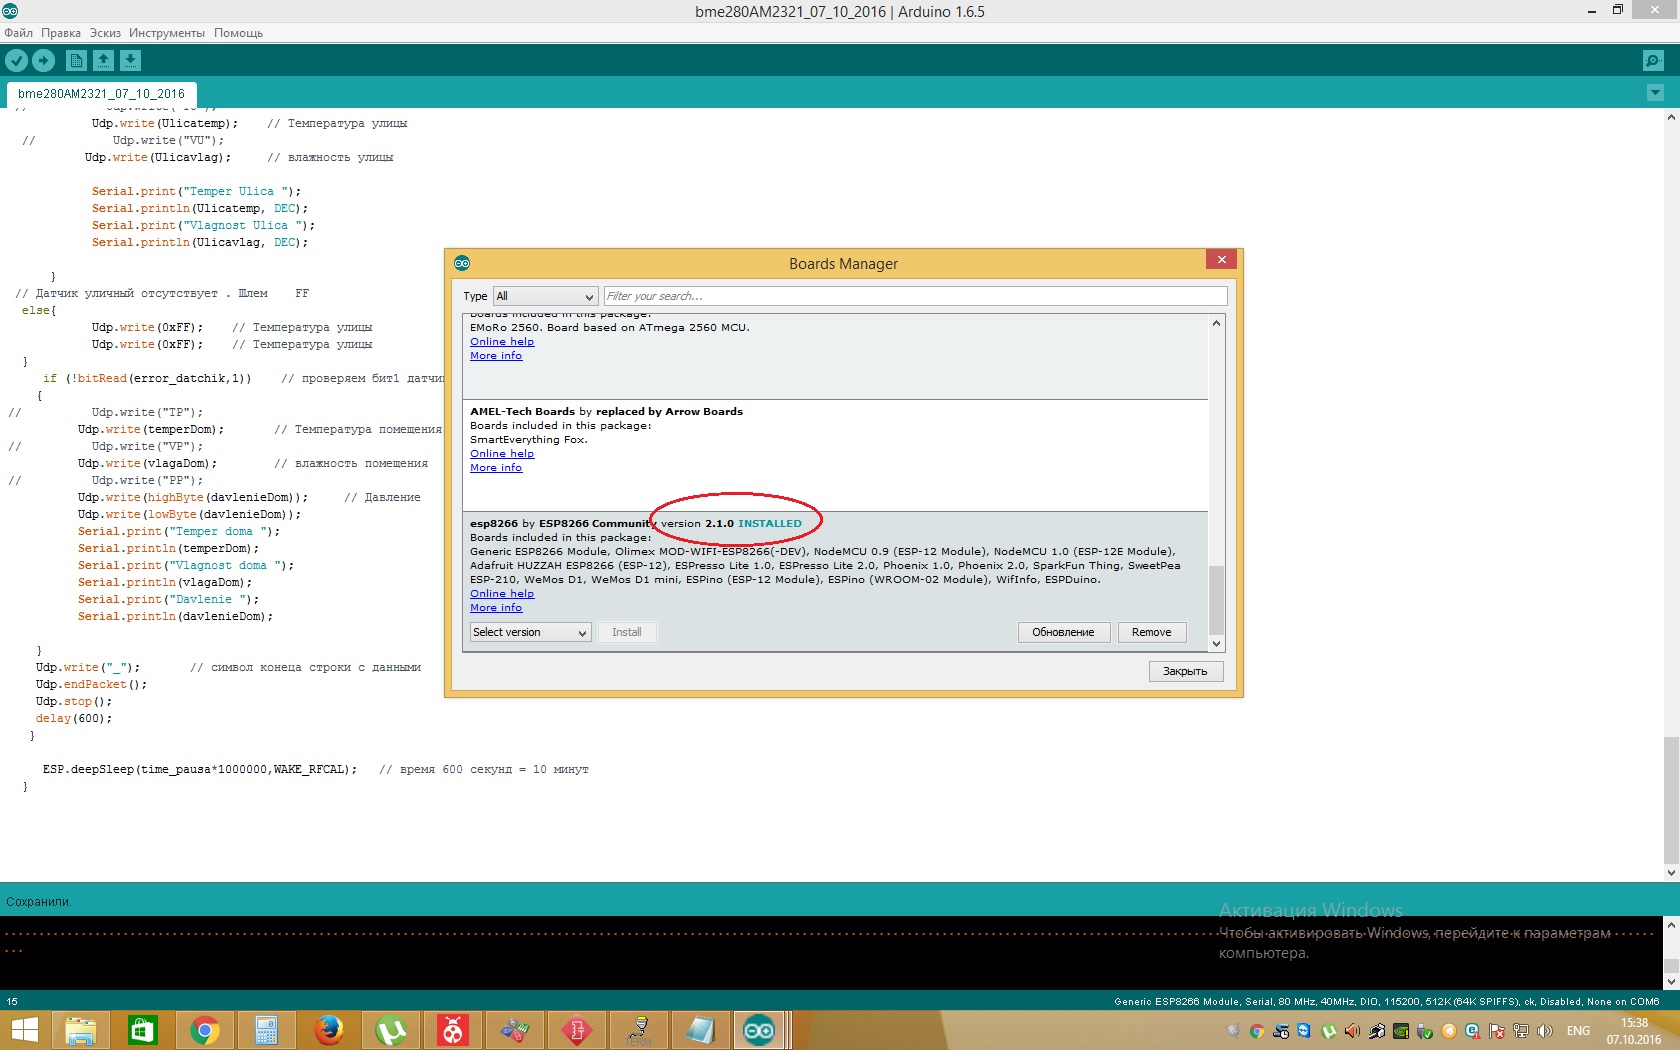Screen dimensions: 1680x1050
Task: Click the Upload sketch arrow icon
Action: (x=43, y=60)
